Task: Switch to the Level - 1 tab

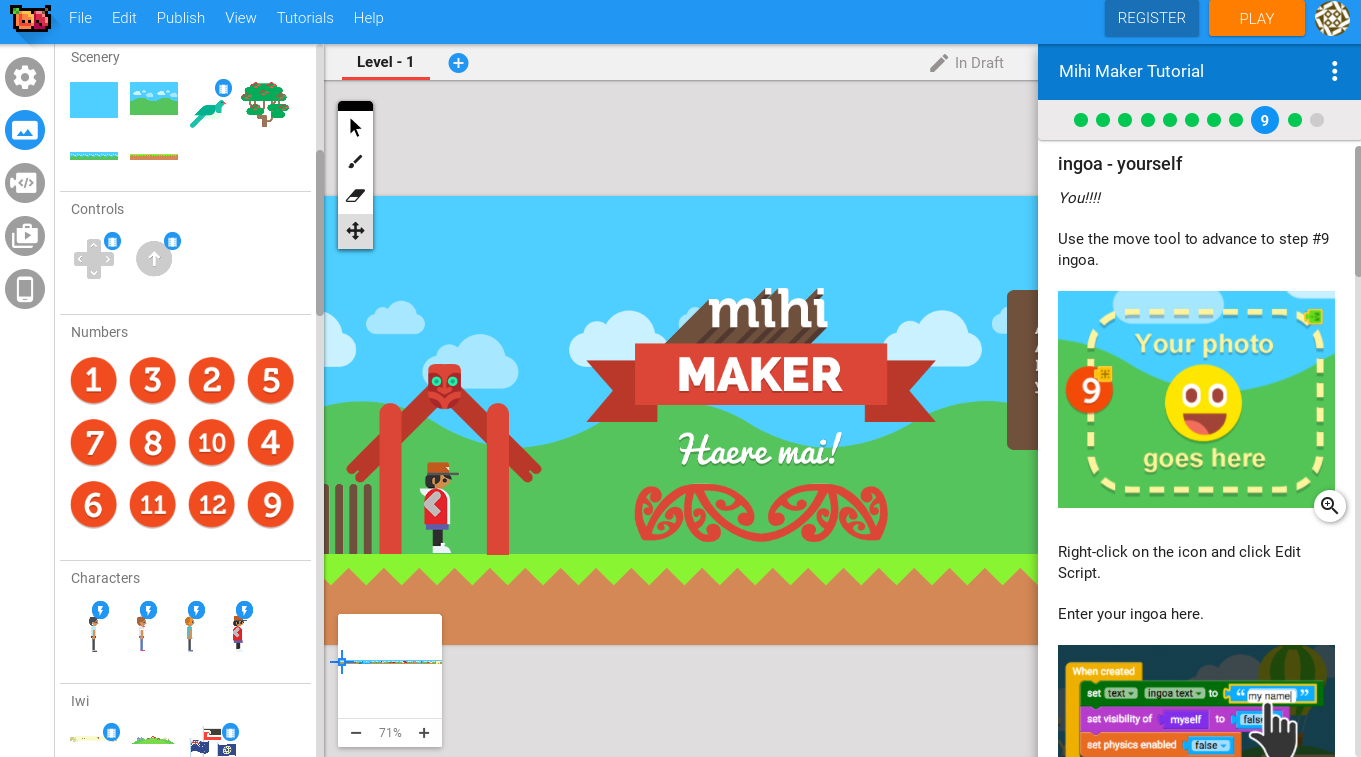Action: tap(384, 61)
